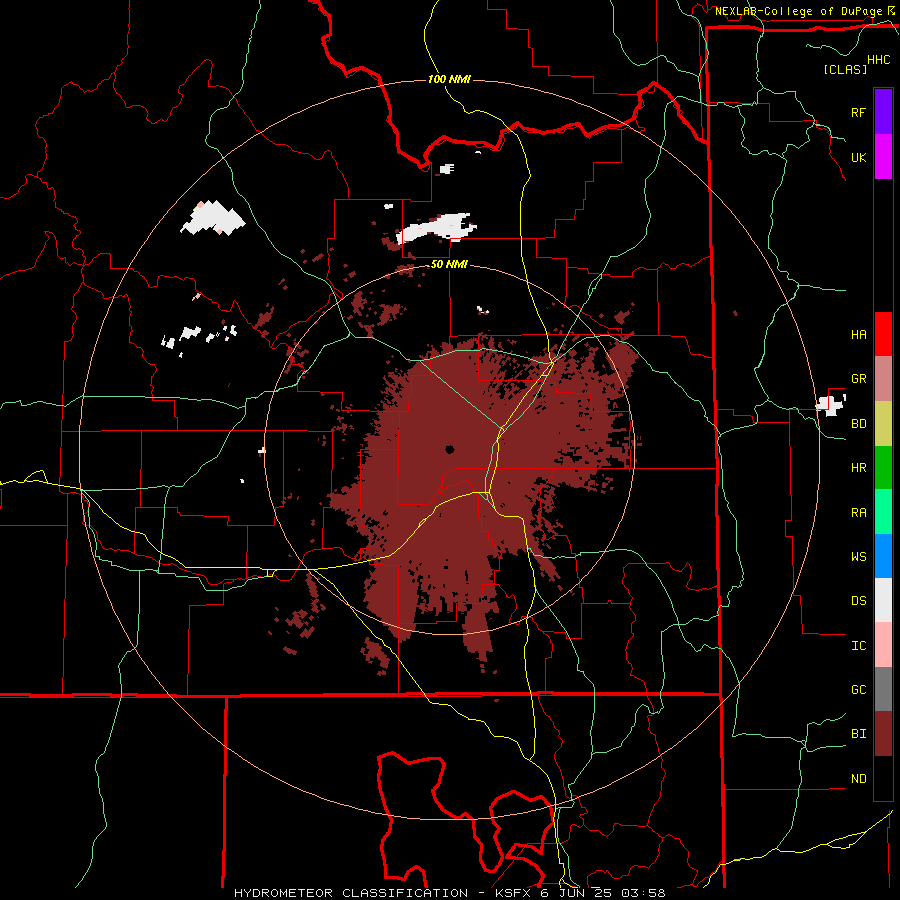Click the BI brown legend swatch
The height and width of the screenshot is (900, 900).
point(883,734)
